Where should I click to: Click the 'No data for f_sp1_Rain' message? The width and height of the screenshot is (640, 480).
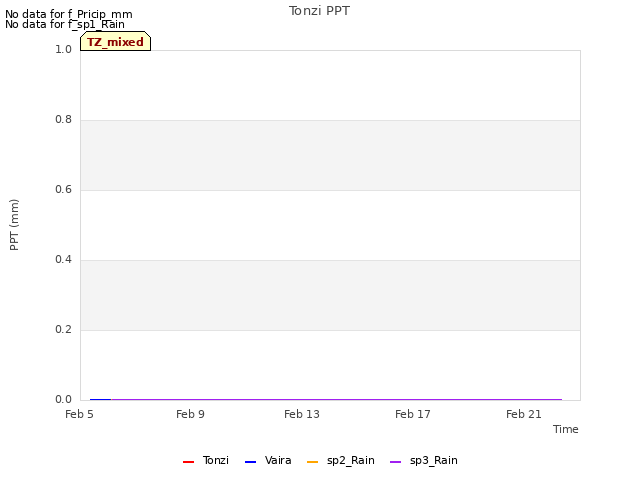[x=65, y=24]
